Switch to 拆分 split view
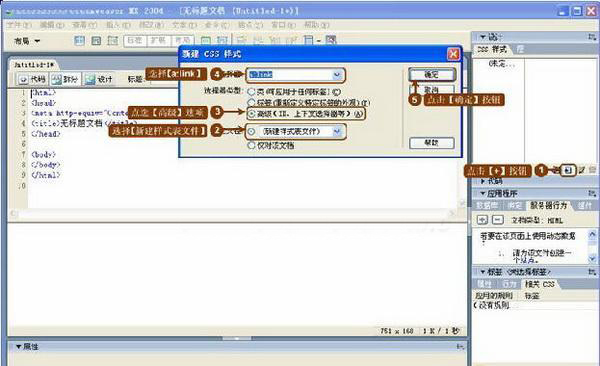600x366 pixels. (x=65, y=79)
